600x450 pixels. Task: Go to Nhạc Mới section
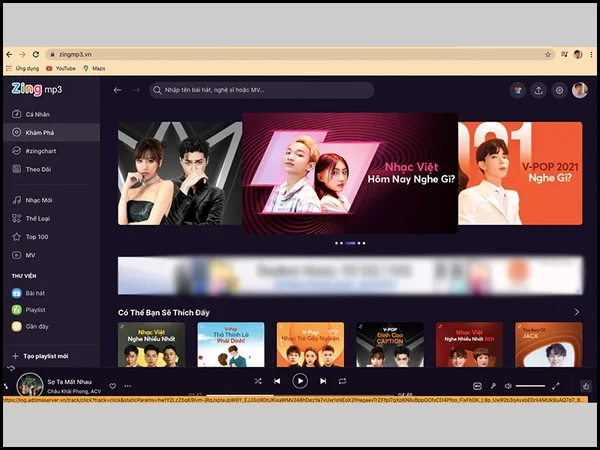(x=52, y=200)
